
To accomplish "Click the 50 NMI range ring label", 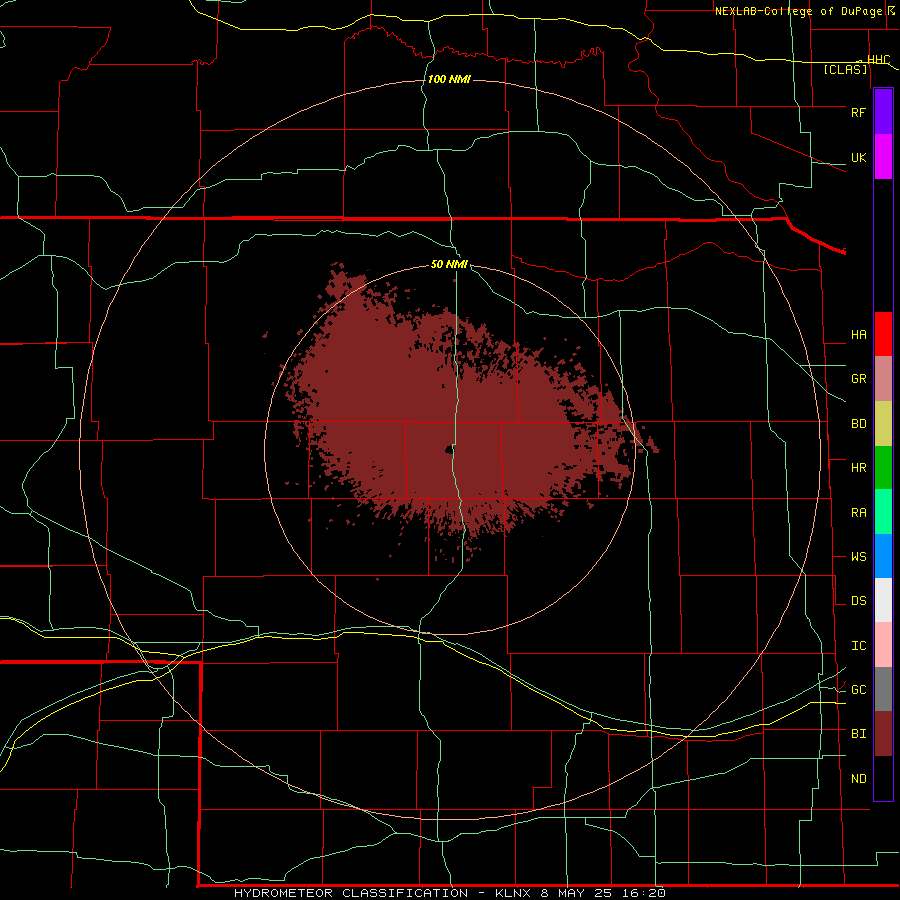I will point(449,265).
